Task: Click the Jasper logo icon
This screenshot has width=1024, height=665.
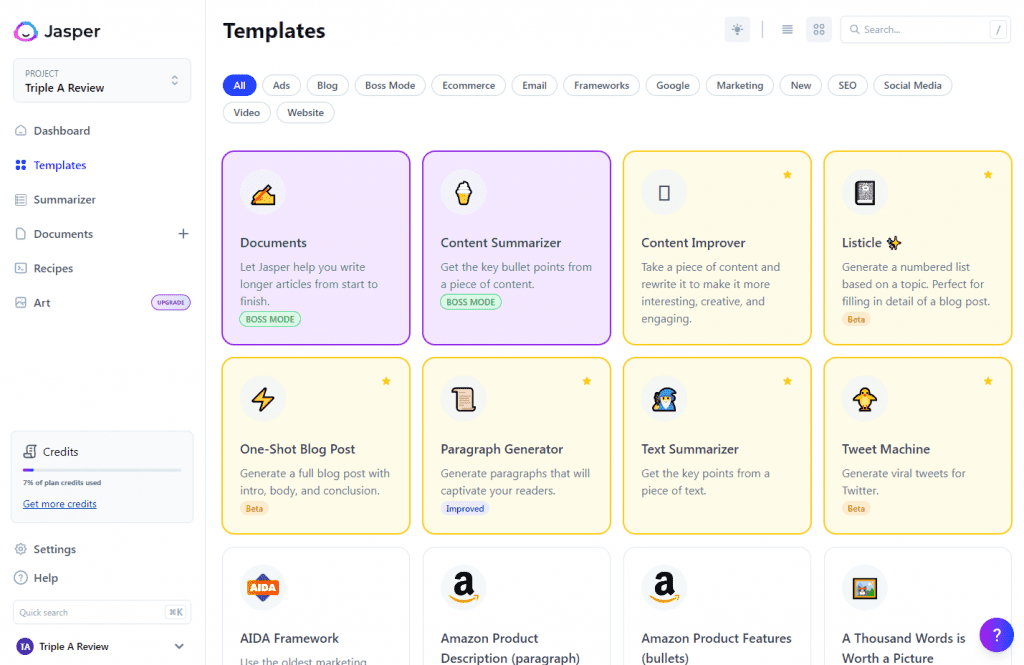Action: click(26, 31)
